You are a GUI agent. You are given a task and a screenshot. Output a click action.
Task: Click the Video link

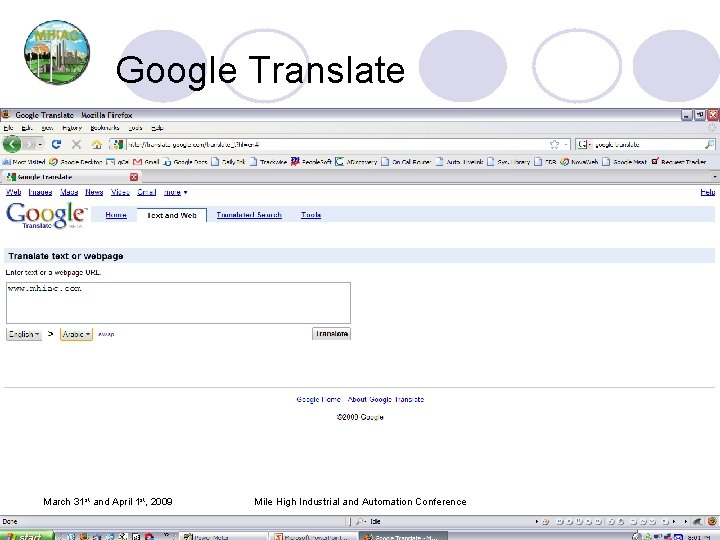pyautogui.click(x=120, y=192)
